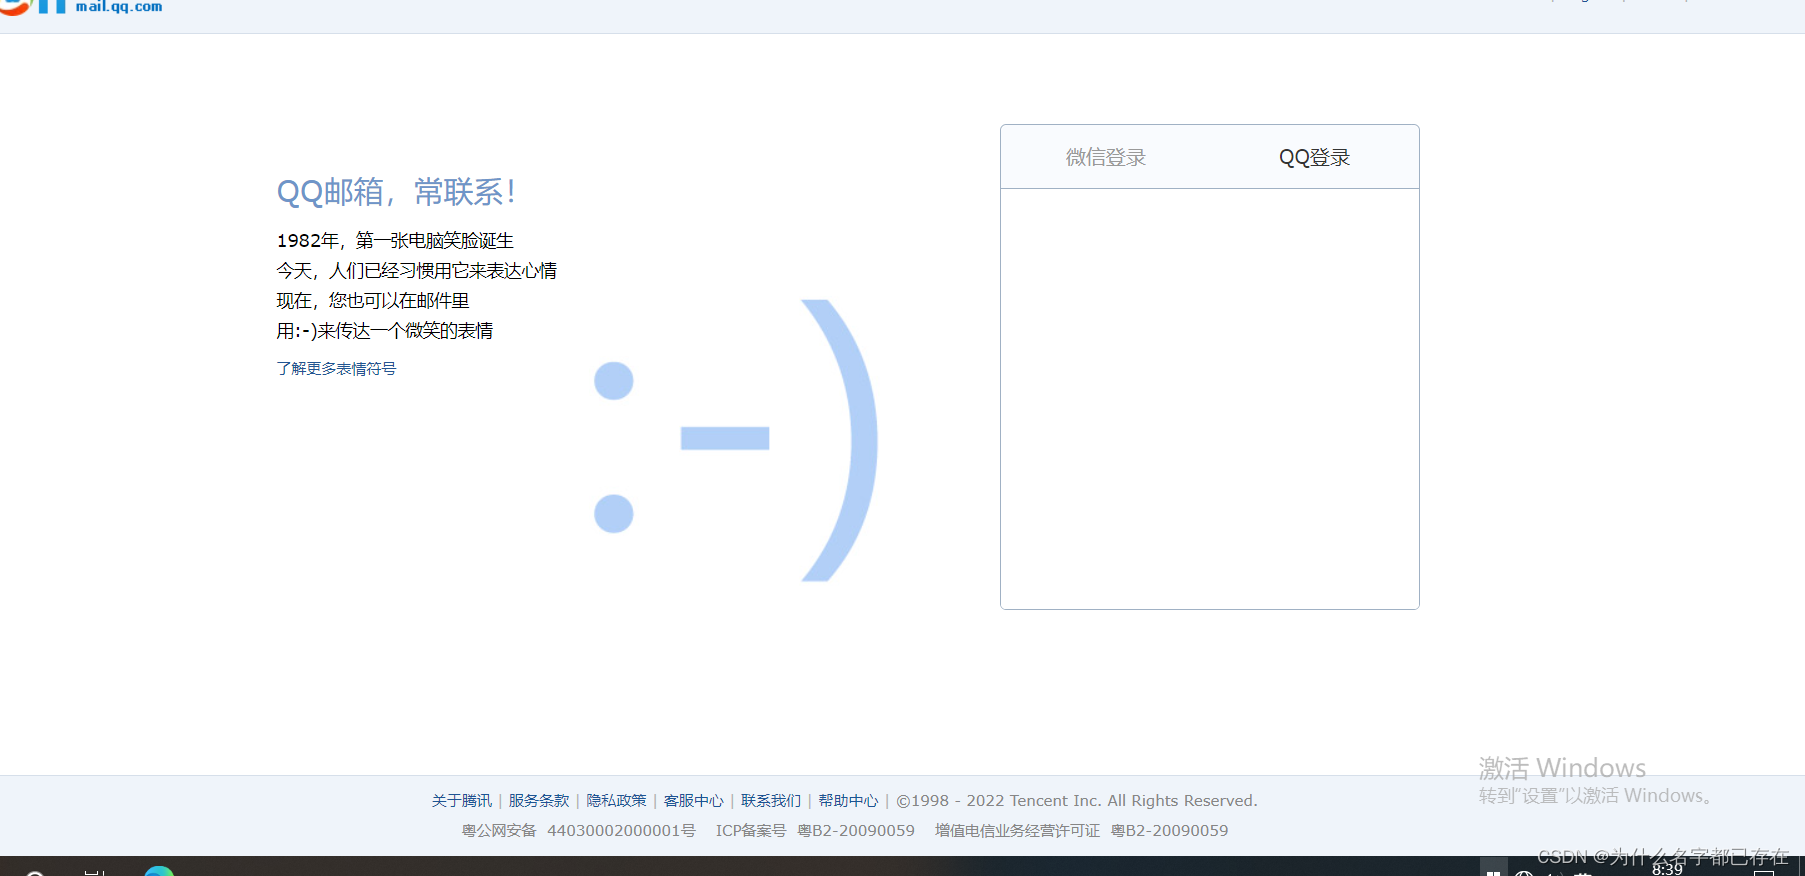Open the 服务条款 footer link
Image resolution: width=1805 pixels, height=876 pixels.
pos(539,801)
